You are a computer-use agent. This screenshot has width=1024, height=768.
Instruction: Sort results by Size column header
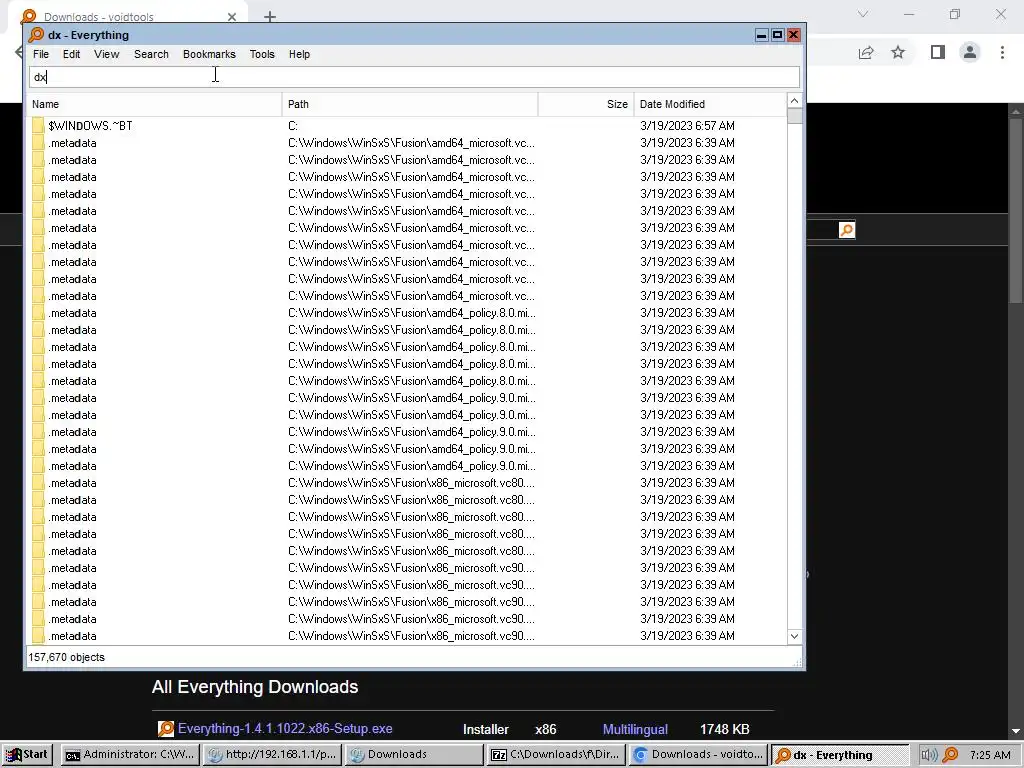coord(586,104)
